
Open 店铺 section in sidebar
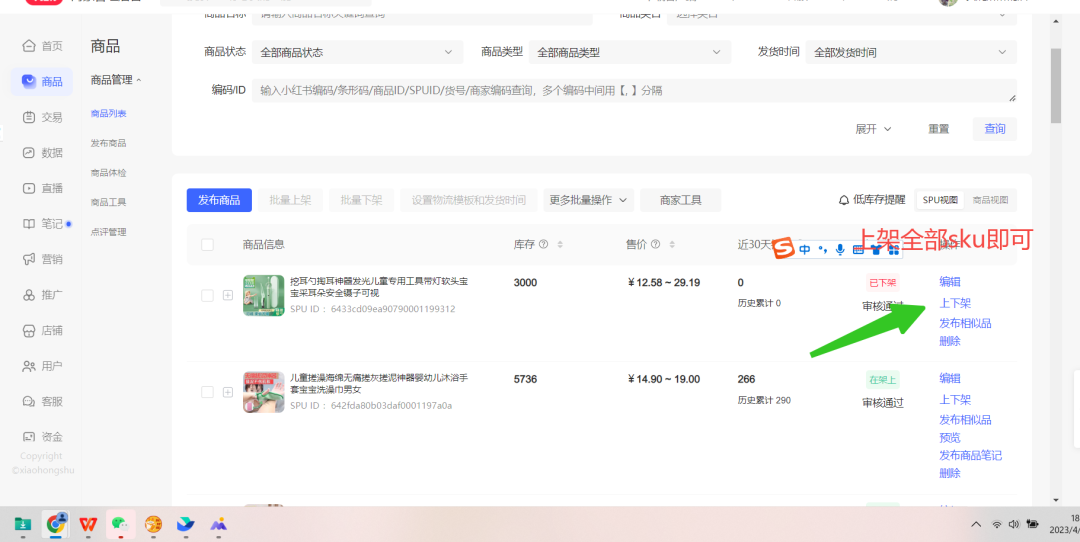[x=42, y=331]
